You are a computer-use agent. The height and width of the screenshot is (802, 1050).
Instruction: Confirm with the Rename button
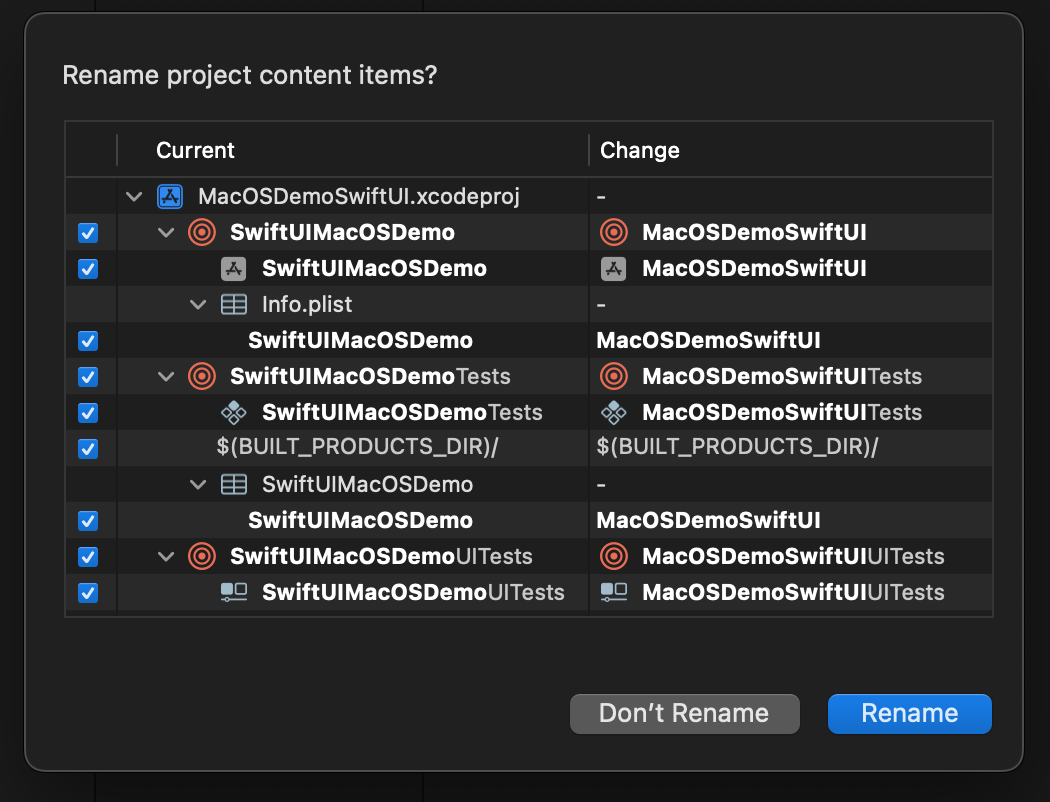909,714
